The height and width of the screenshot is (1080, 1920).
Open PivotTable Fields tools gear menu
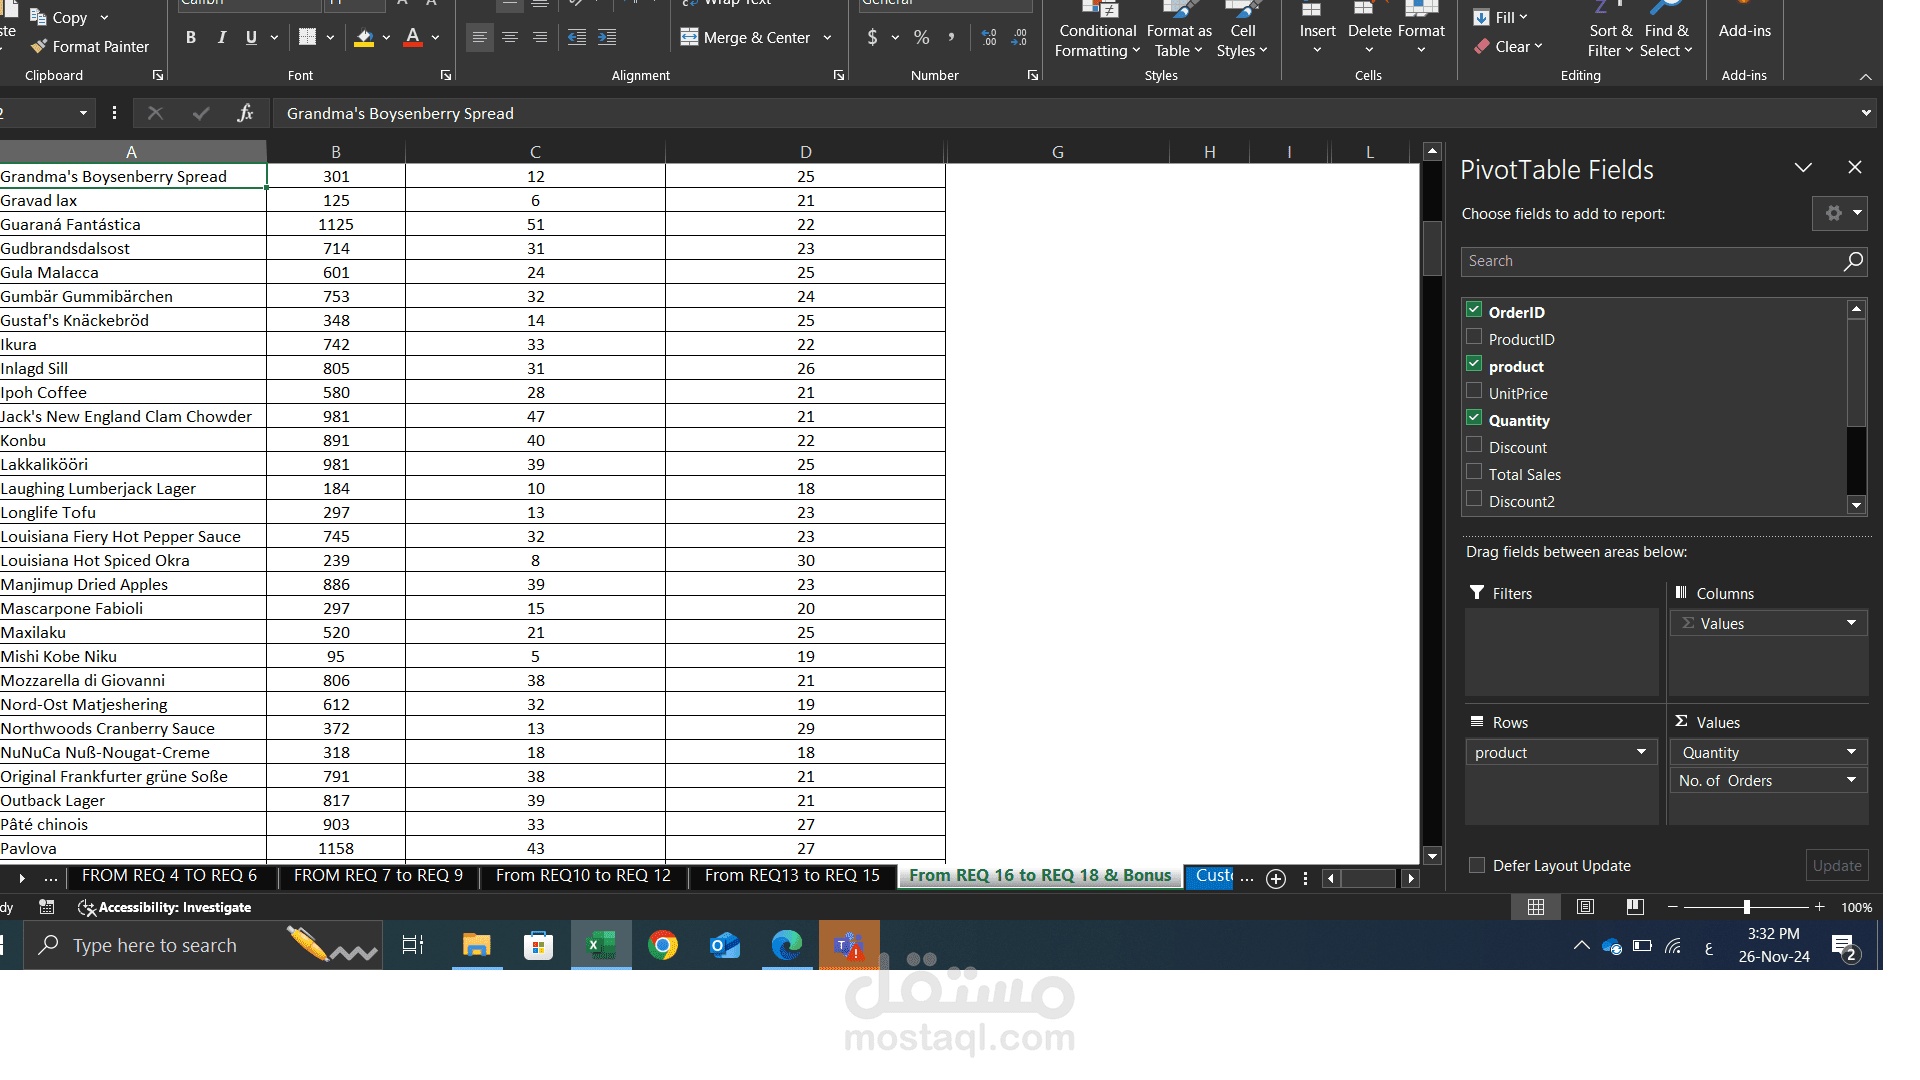pos(1838,213)
